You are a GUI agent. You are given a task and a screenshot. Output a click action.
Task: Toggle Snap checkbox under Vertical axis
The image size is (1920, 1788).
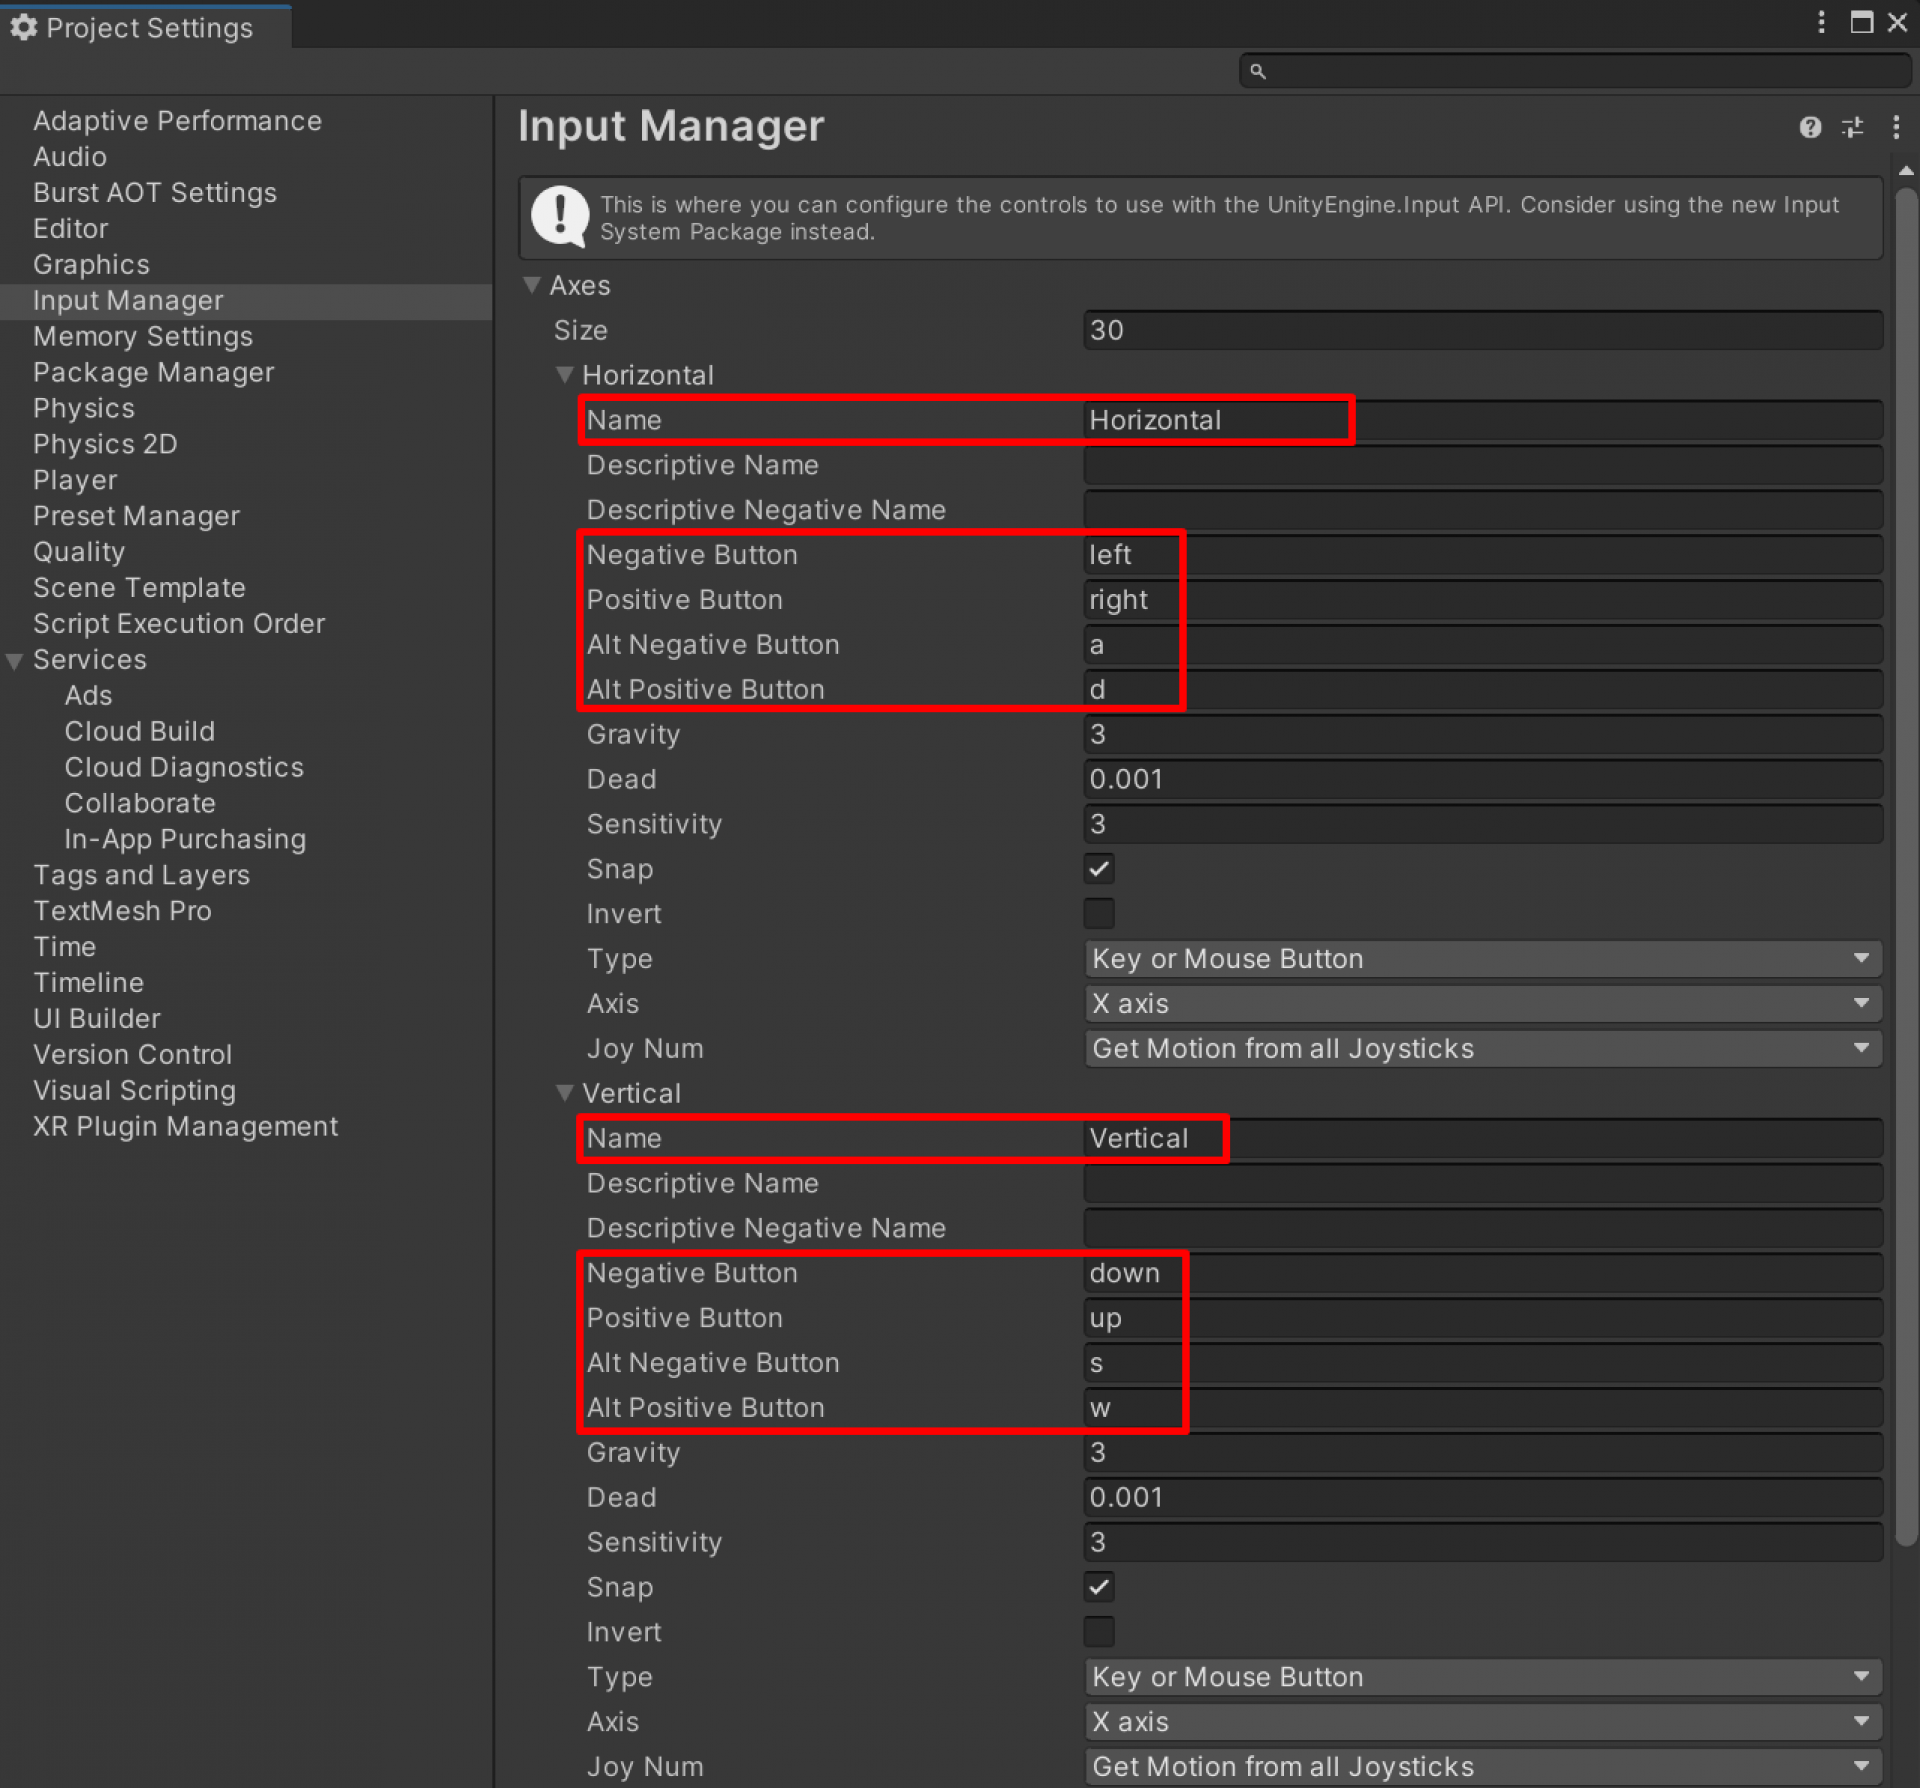[1099, 1587]
